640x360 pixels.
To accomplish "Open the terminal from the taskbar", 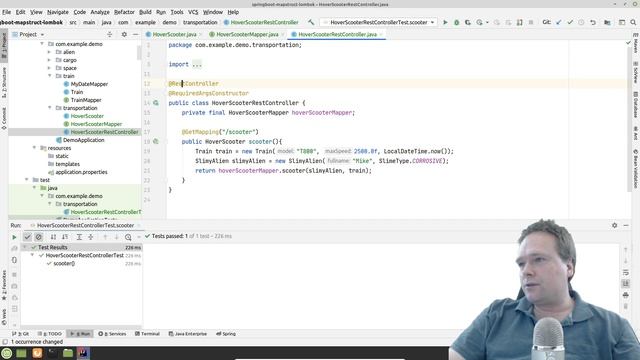I will click(52, 353).
